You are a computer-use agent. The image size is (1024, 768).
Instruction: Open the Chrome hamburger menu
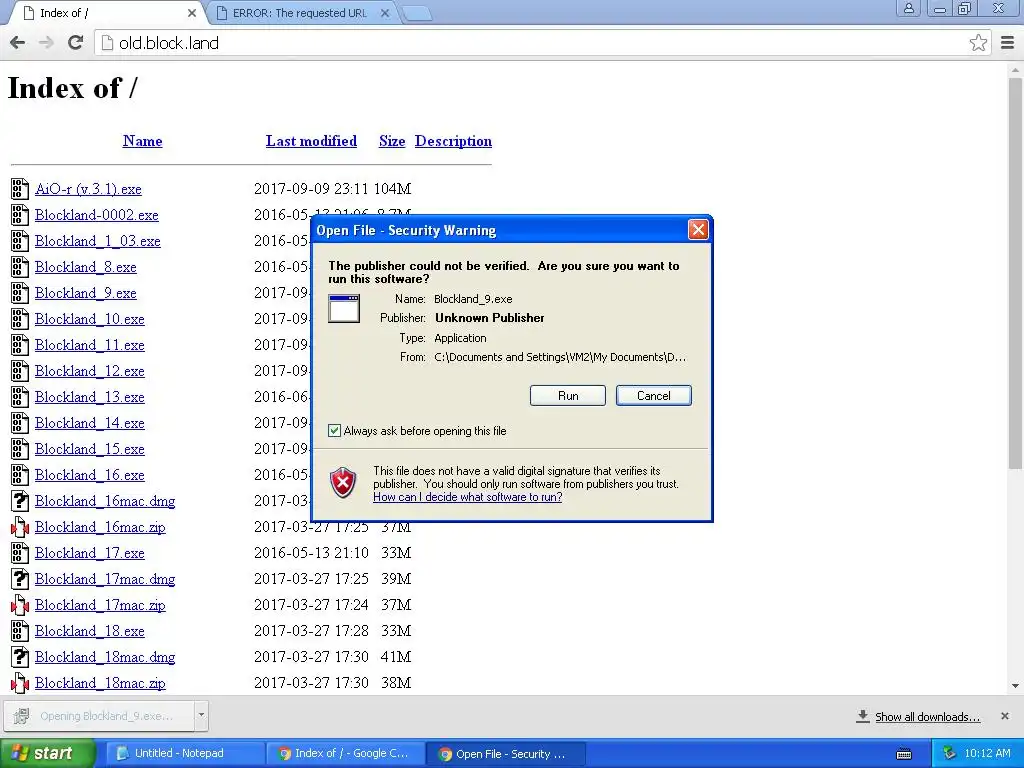[1007, 43]
